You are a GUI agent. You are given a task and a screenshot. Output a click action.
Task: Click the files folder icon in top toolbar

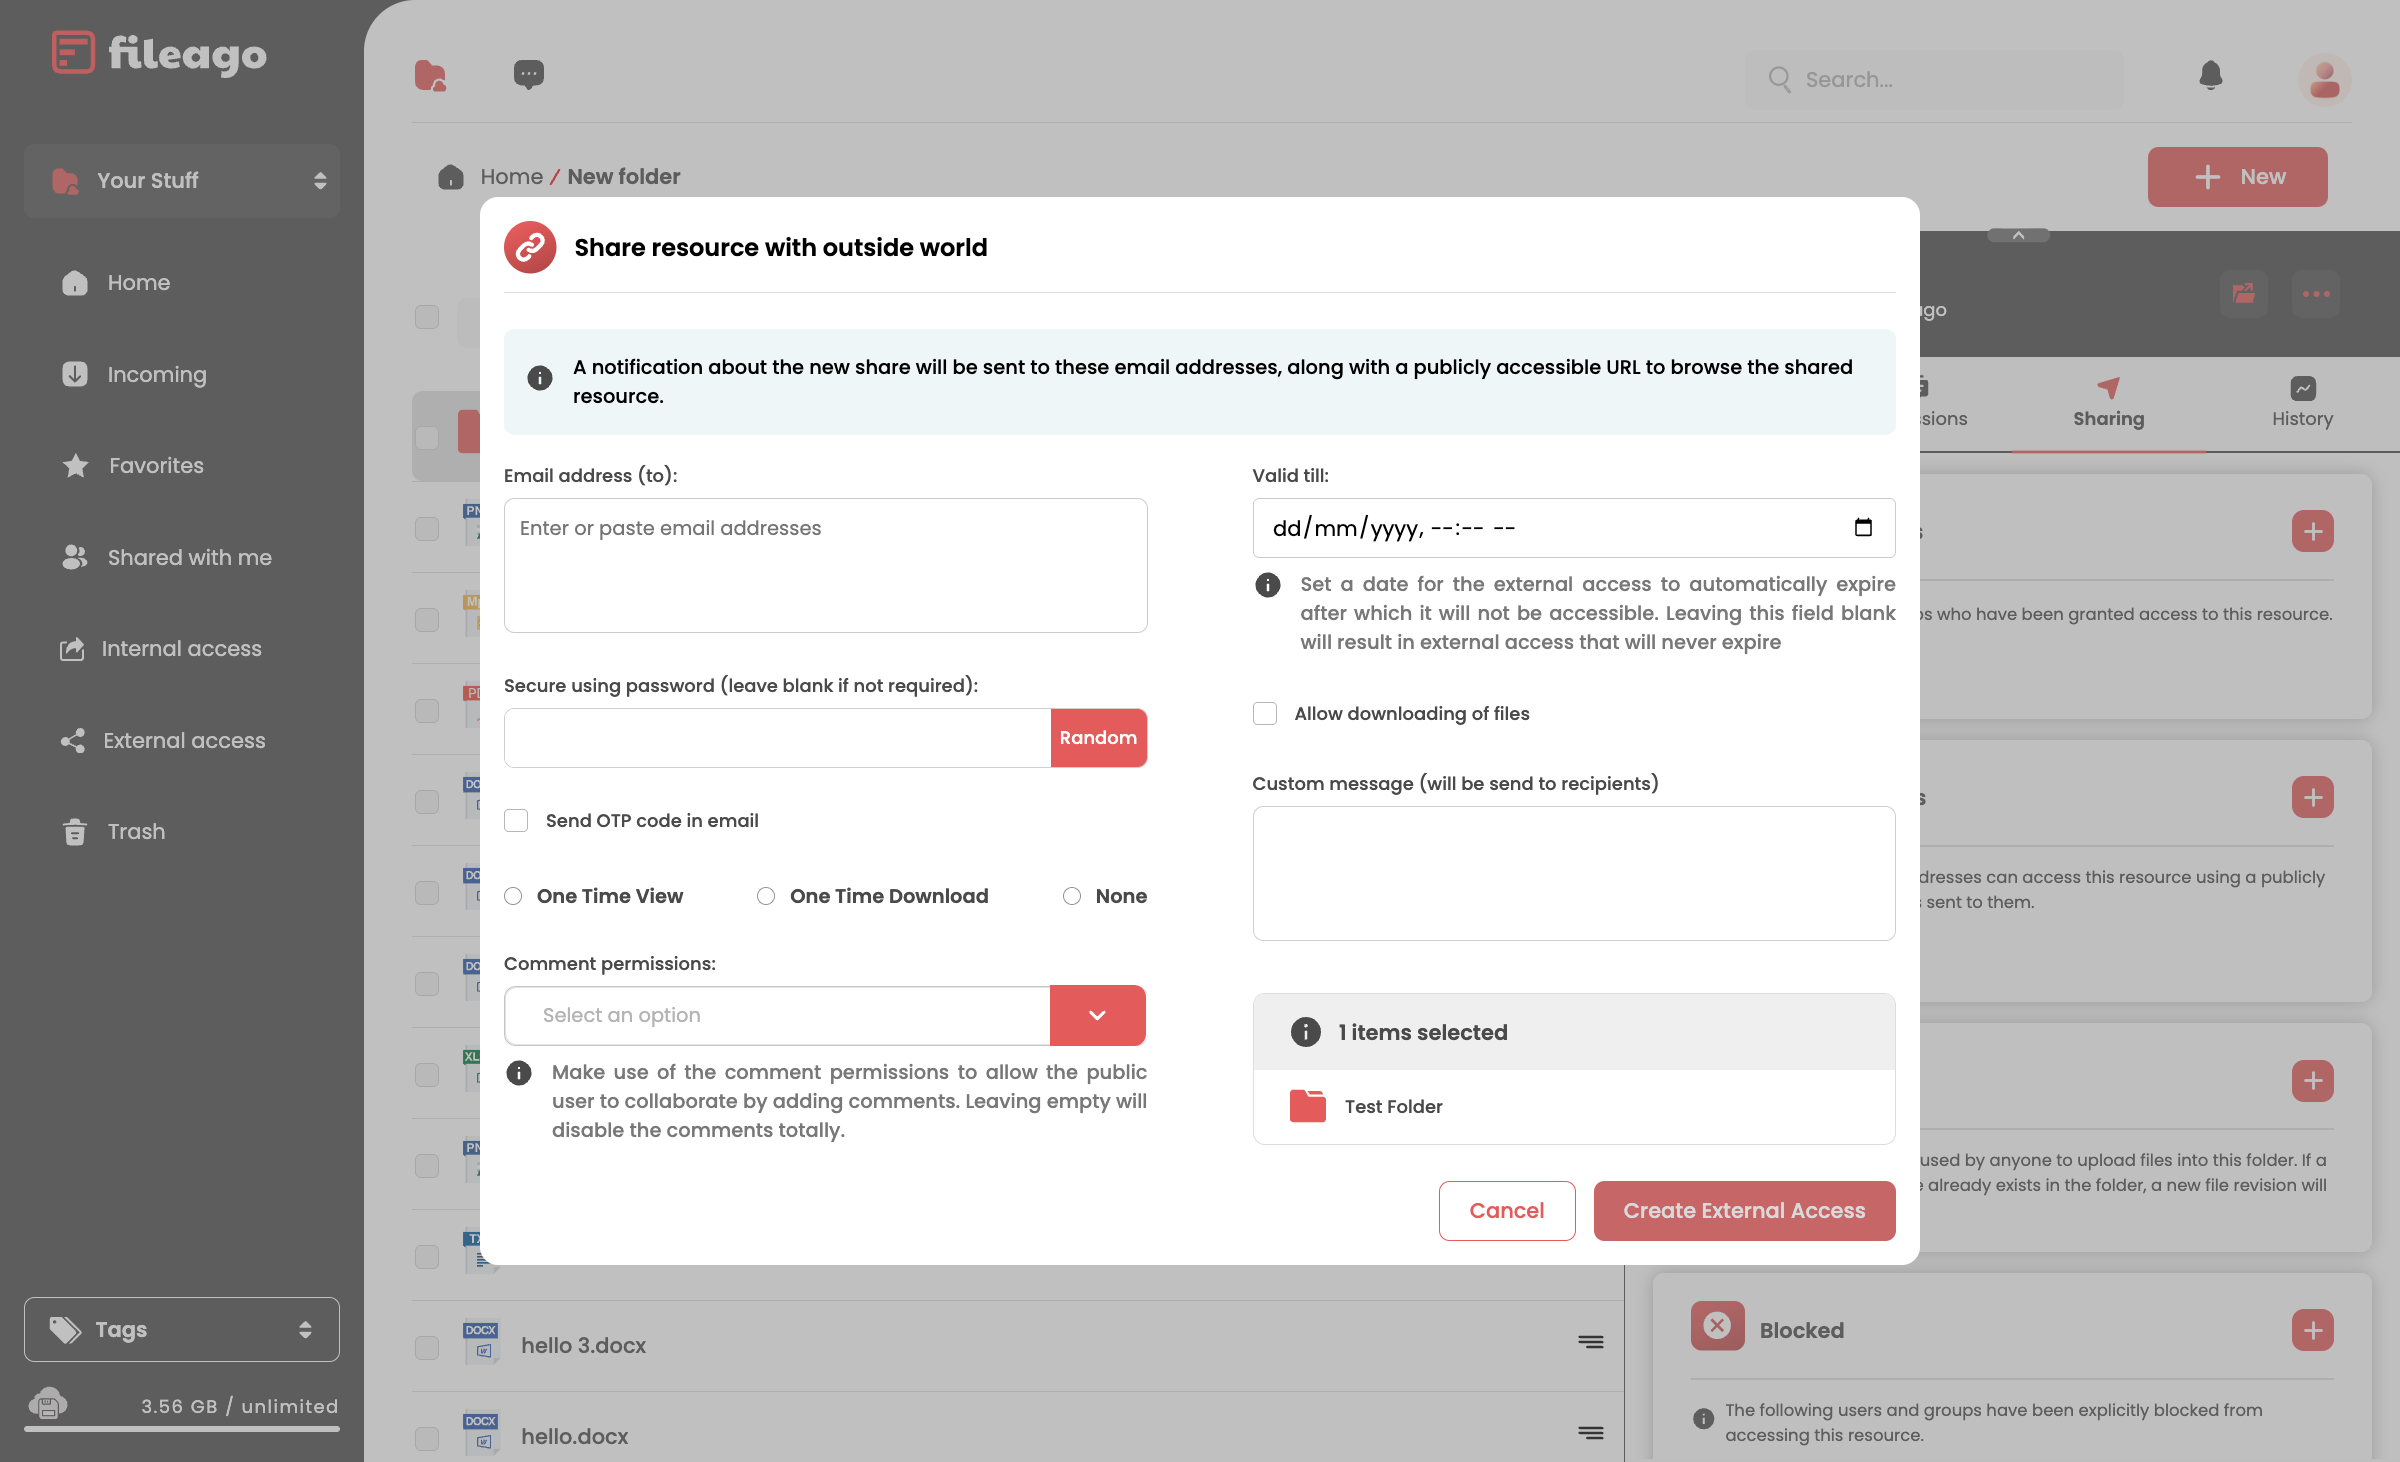click(x=430, y=75)
